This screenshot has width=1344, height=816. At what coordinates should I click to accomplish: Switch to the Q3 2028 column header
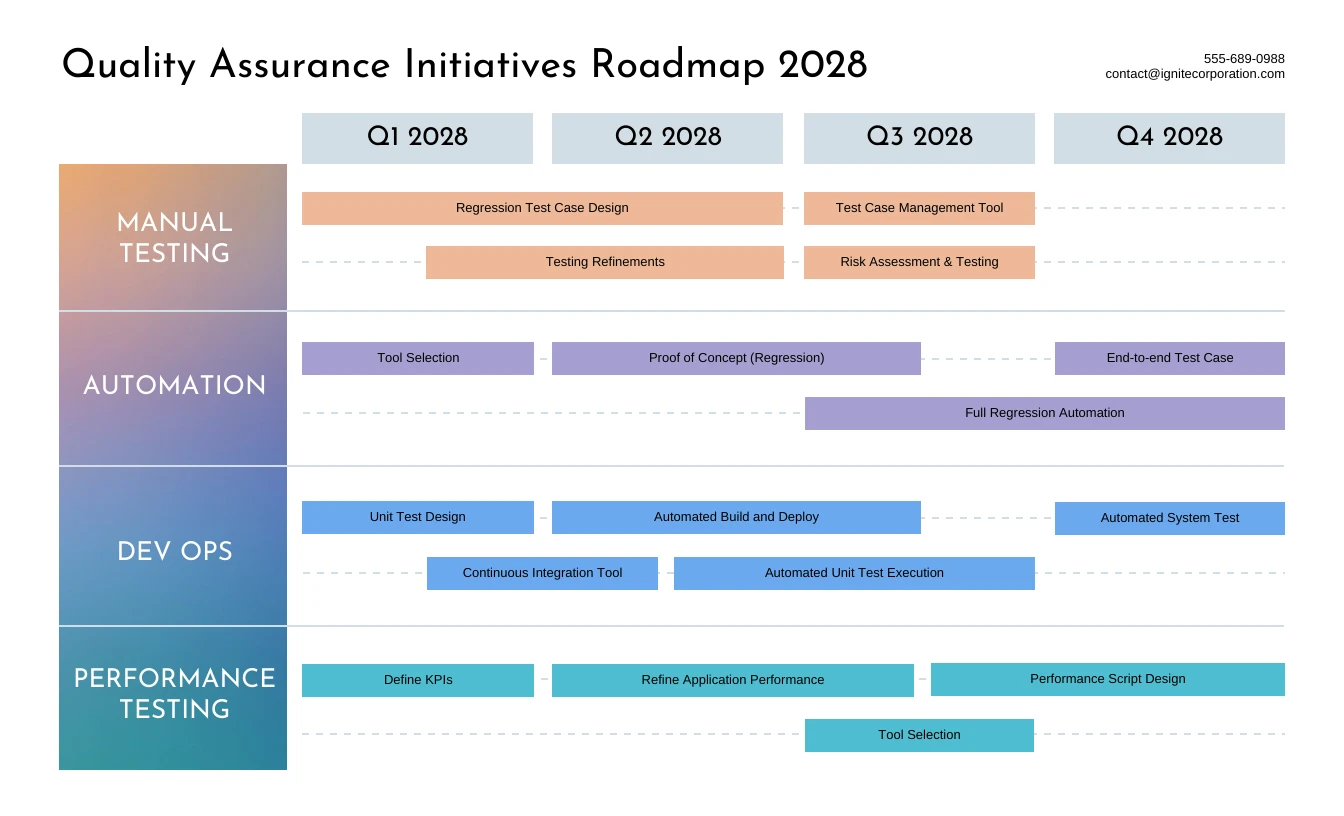(x=919, y=137)
